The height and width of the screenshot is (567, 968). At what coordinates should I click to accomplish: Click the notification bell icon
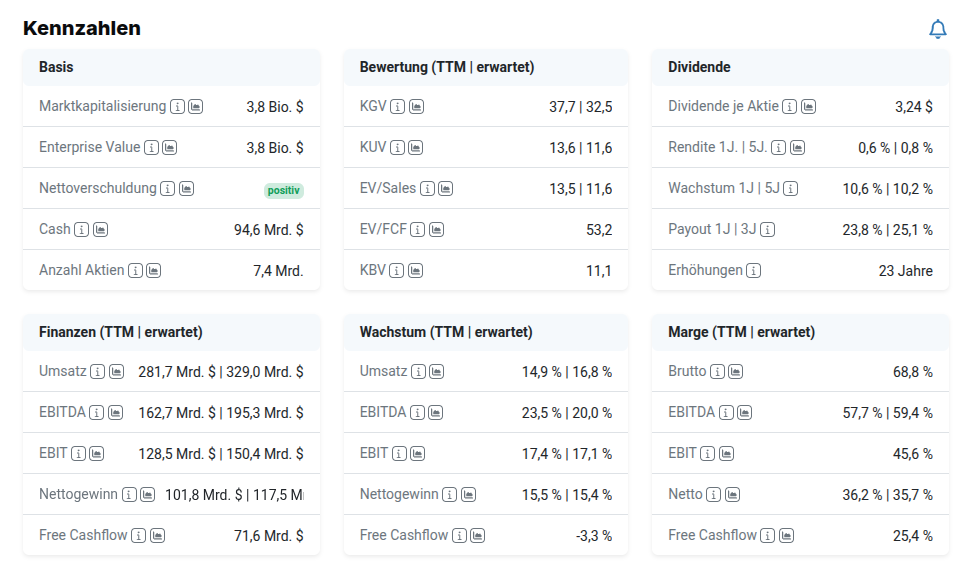click(937, 30)
